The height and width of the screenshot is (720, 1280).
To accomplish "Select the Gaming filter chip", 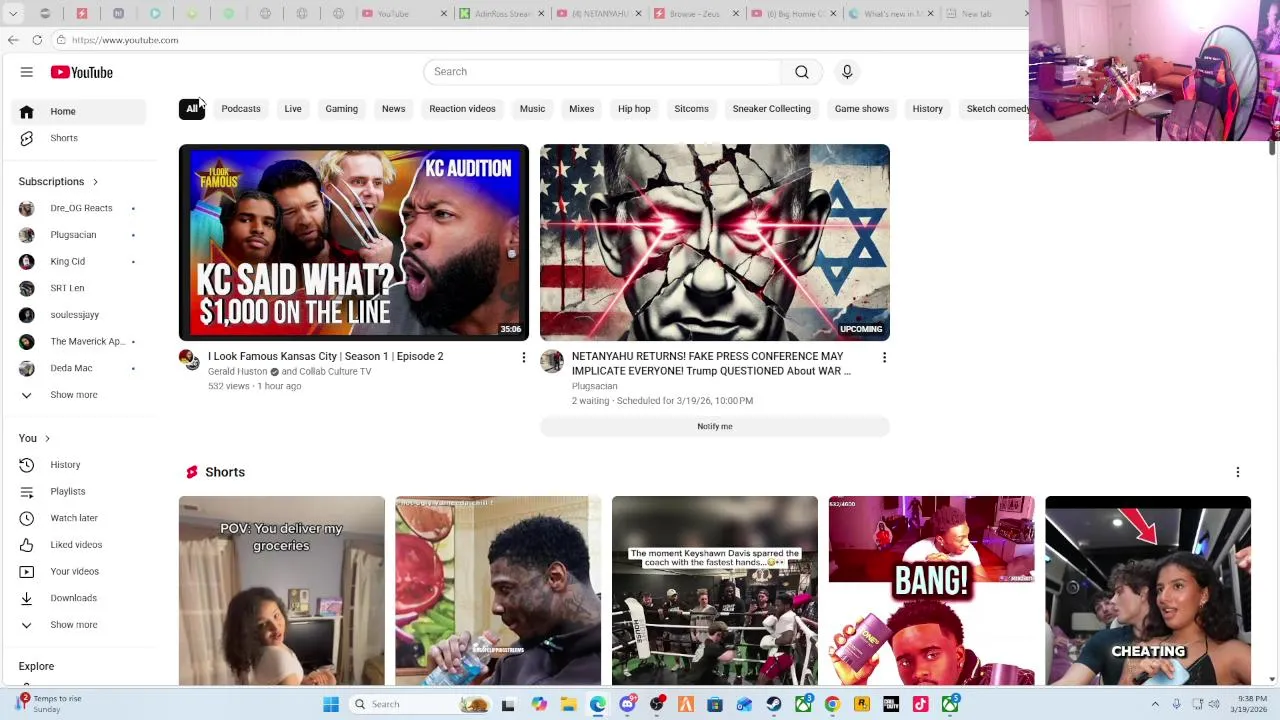I will tap(341, 109).
